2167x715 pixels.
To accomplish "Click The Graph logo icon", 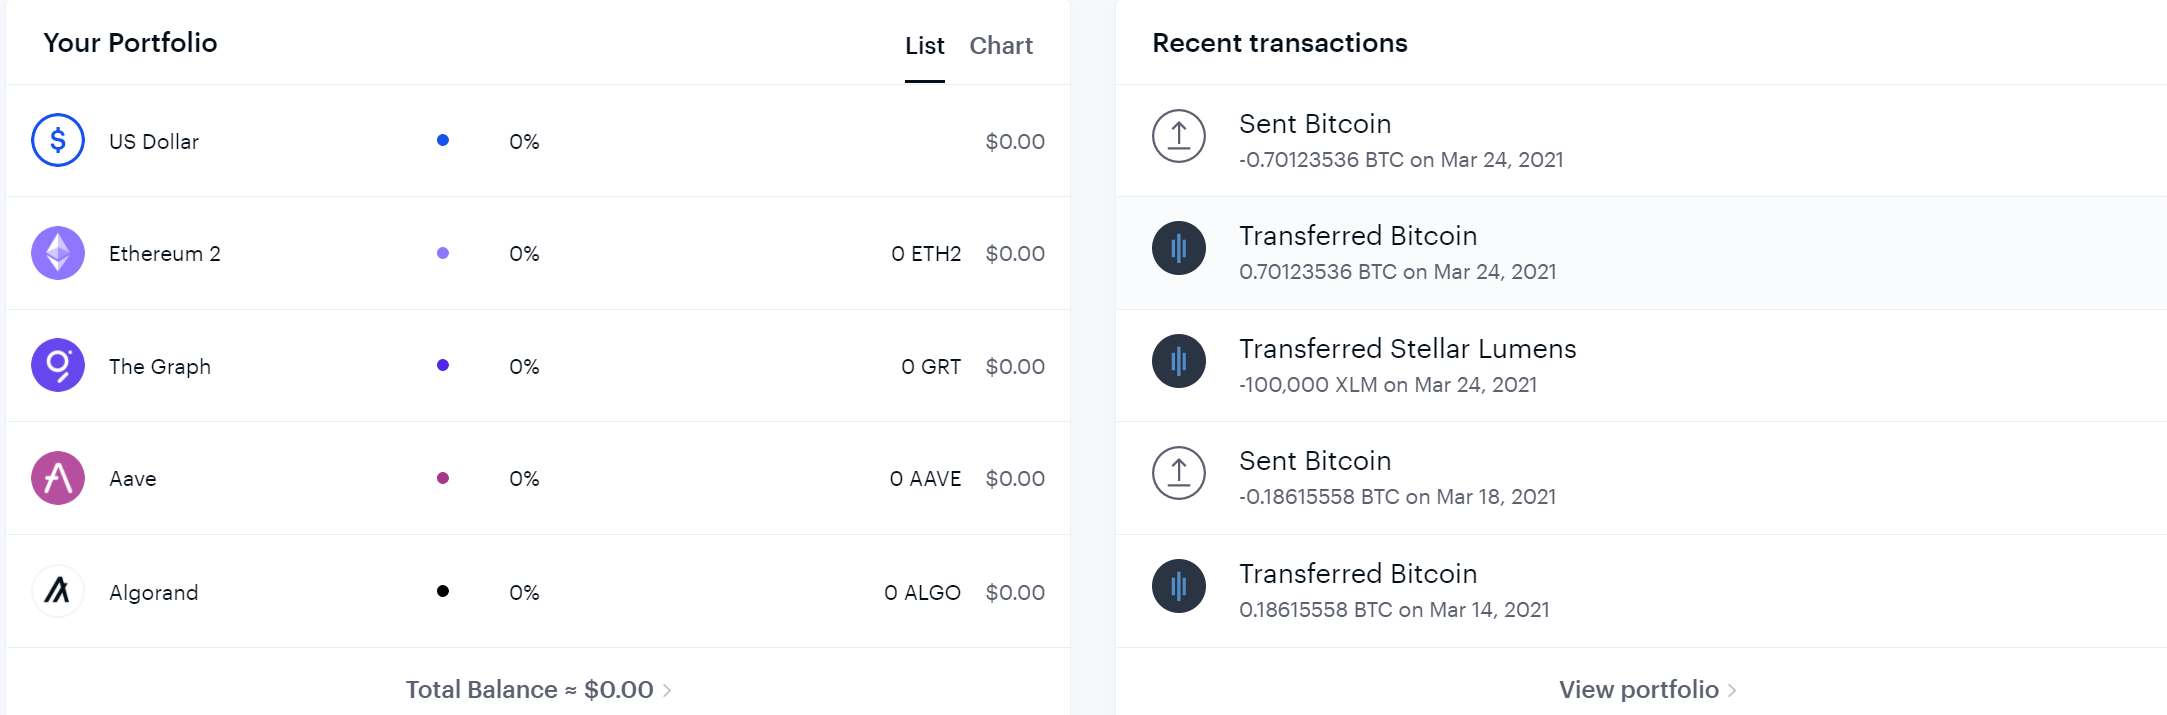I will tap(58, 365).
